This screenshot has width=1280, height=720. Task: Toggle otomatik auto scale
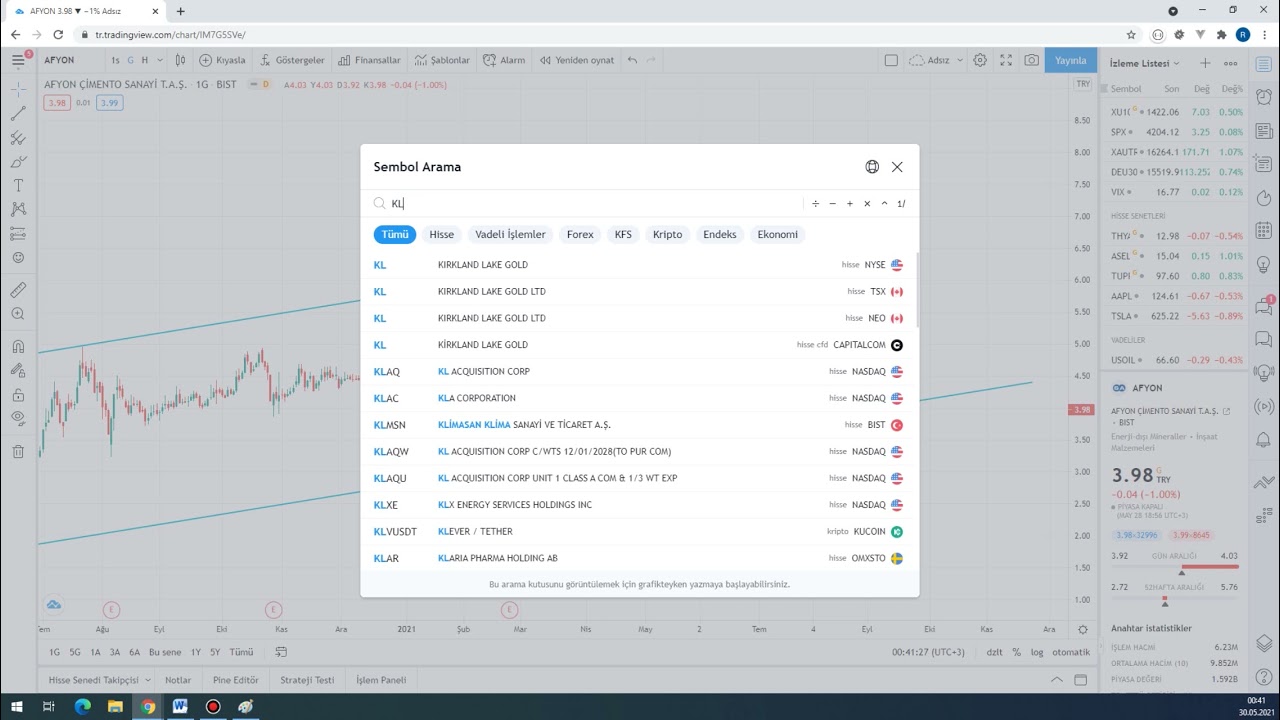coord(1071,652)
